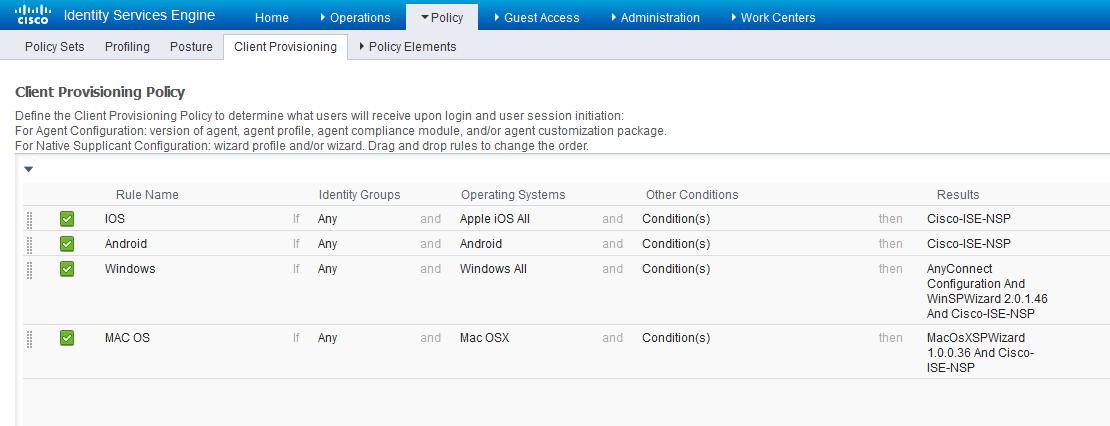Select the drag handle of the MAC OS rule

pos(29,338)
